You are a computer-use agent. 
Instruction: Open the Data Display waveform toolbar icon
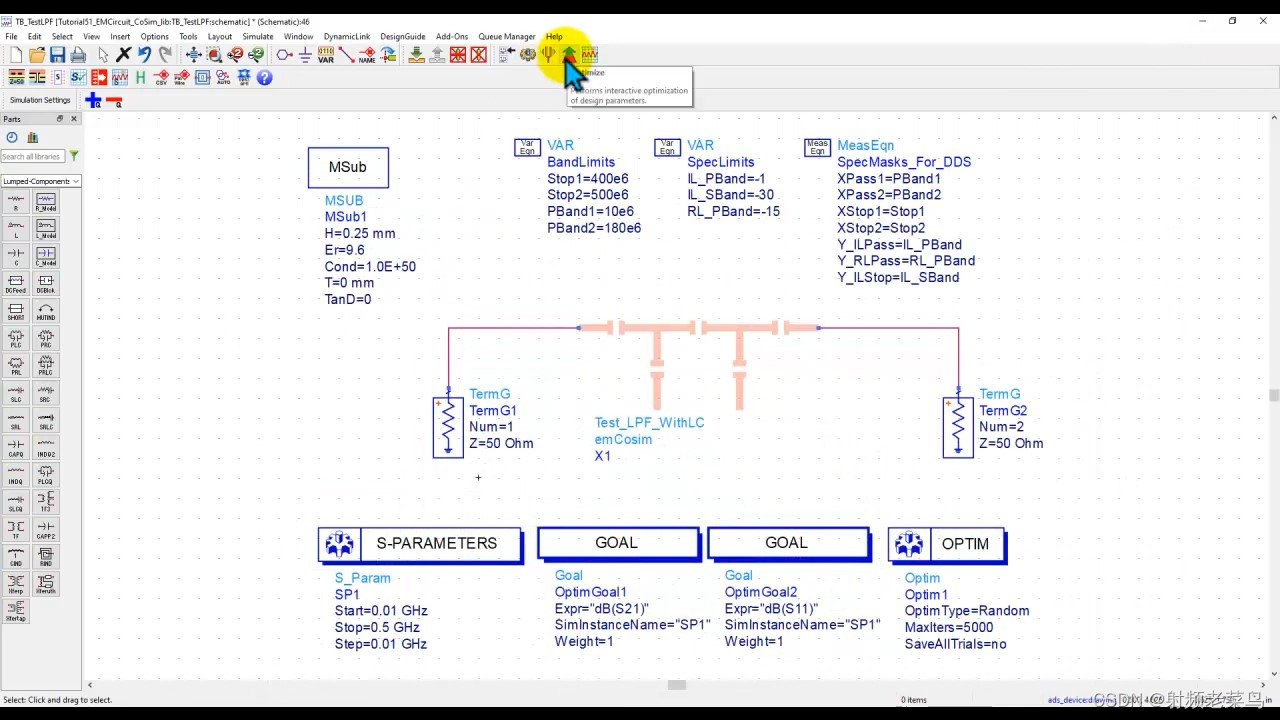tap(590, 55)
